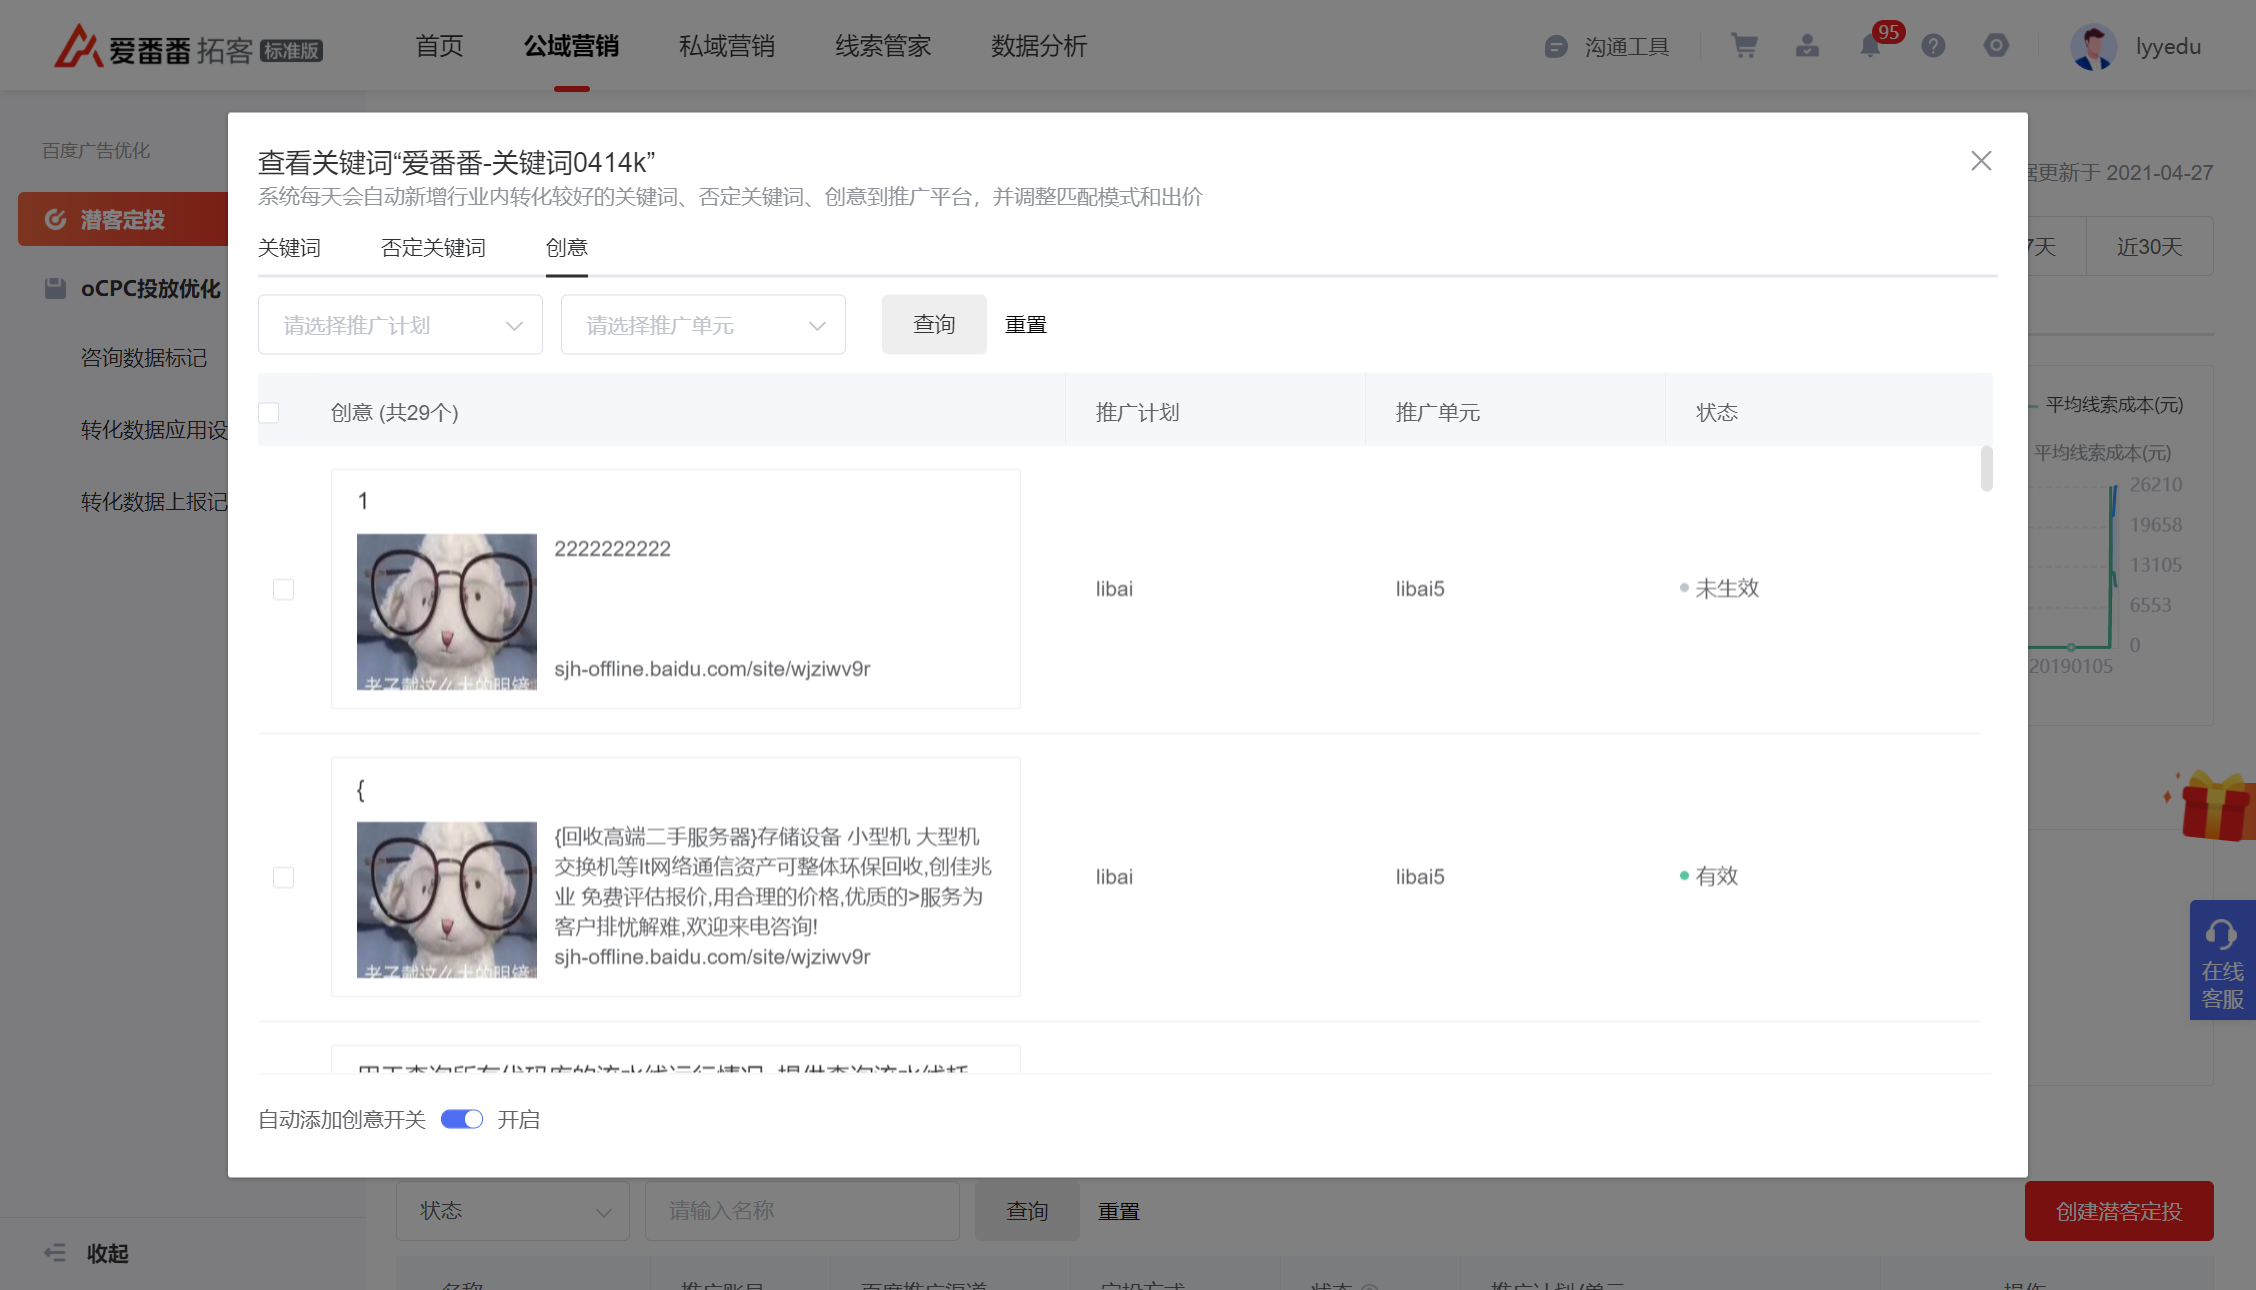Image resolution: width=2256 pixels, height=1290 pixels.
Task: Click the thumbnail in the 回收高端二手服务器 creative
Action: pos(447,899)
